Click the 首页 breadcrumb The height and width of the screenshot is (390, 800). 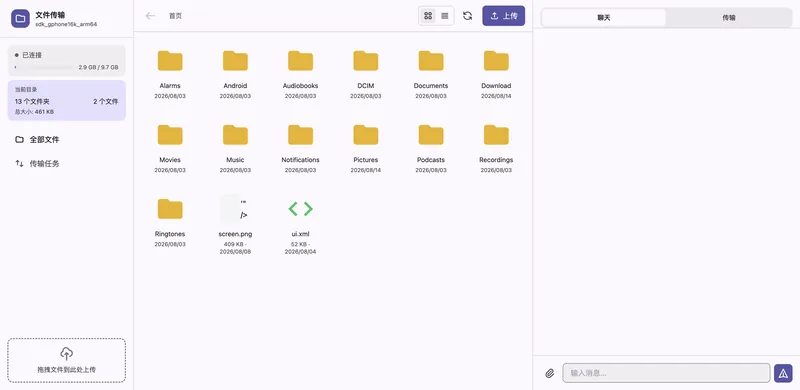(x=175, y=16)
